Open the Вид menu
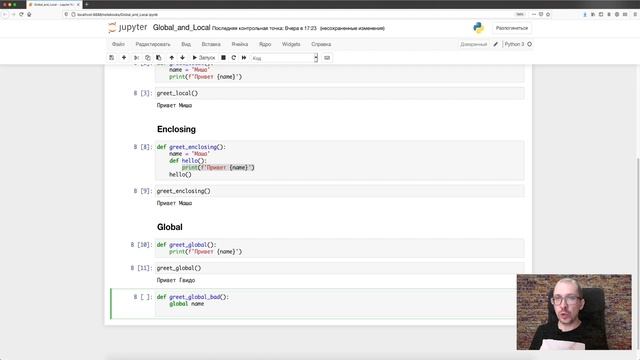Screen dimensions: 640x360 [186, 44]
